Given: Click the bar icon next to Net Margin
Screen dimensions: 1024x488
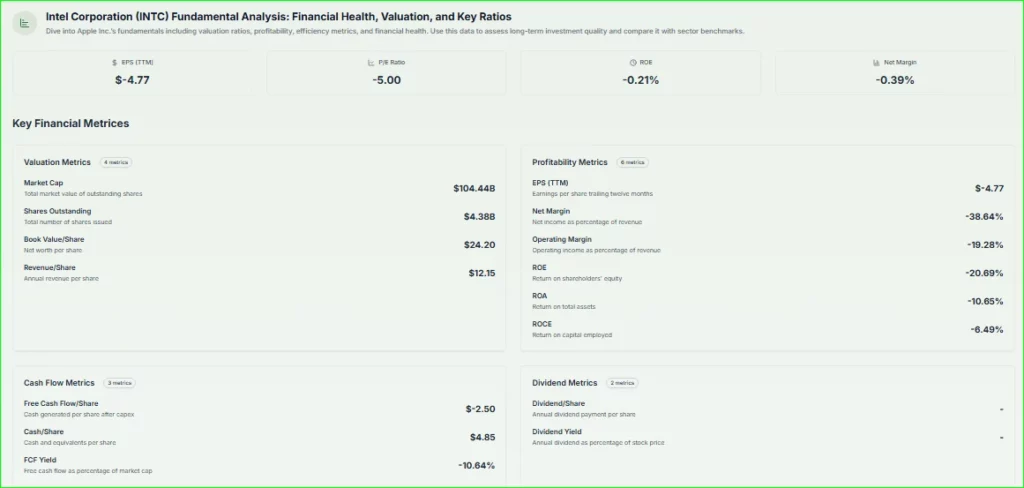Looking at the screenshot, I should (876, 62).
